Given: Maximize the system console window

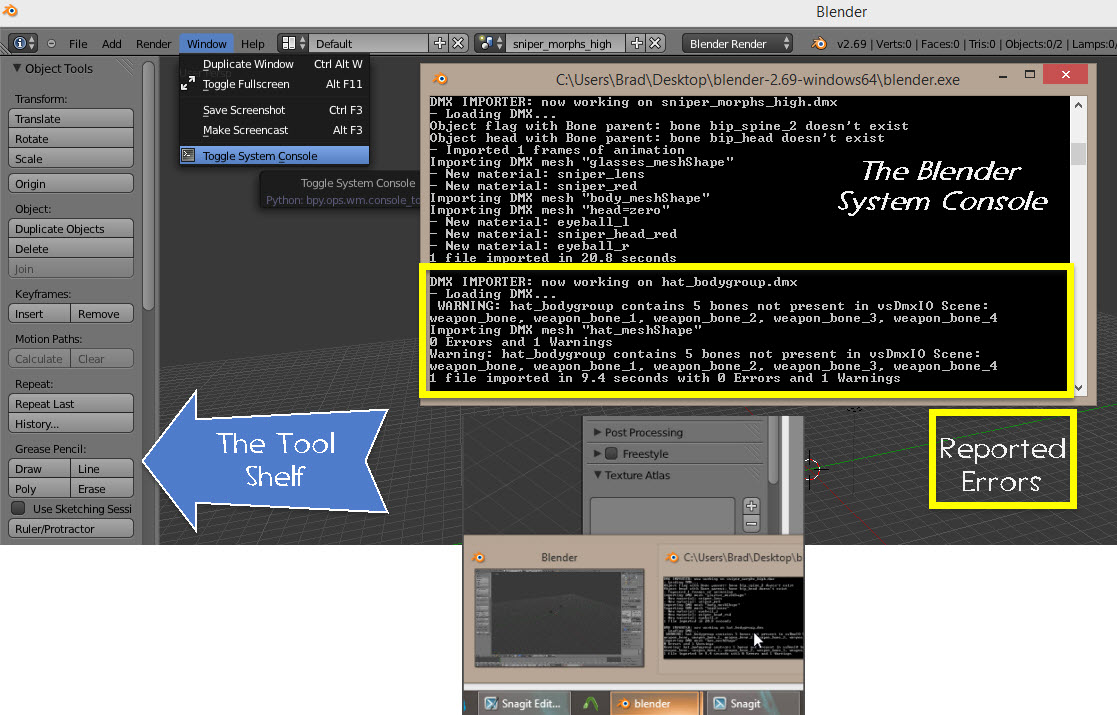Looking at the screenshot, I should [1029, 75].
